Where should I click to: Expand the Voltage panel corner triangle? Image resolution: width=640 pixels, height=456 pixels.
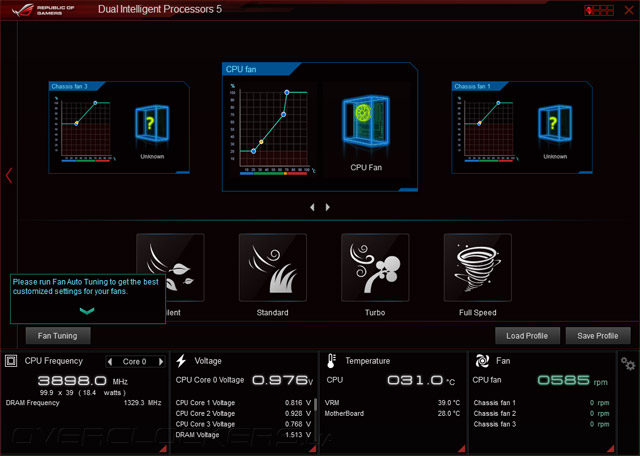click(312, 449)
